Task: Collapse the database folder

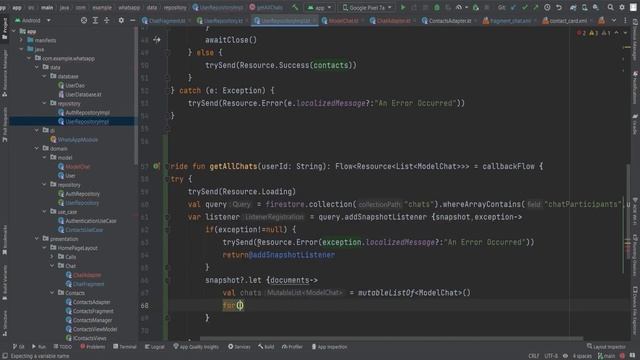Action: 44,76
